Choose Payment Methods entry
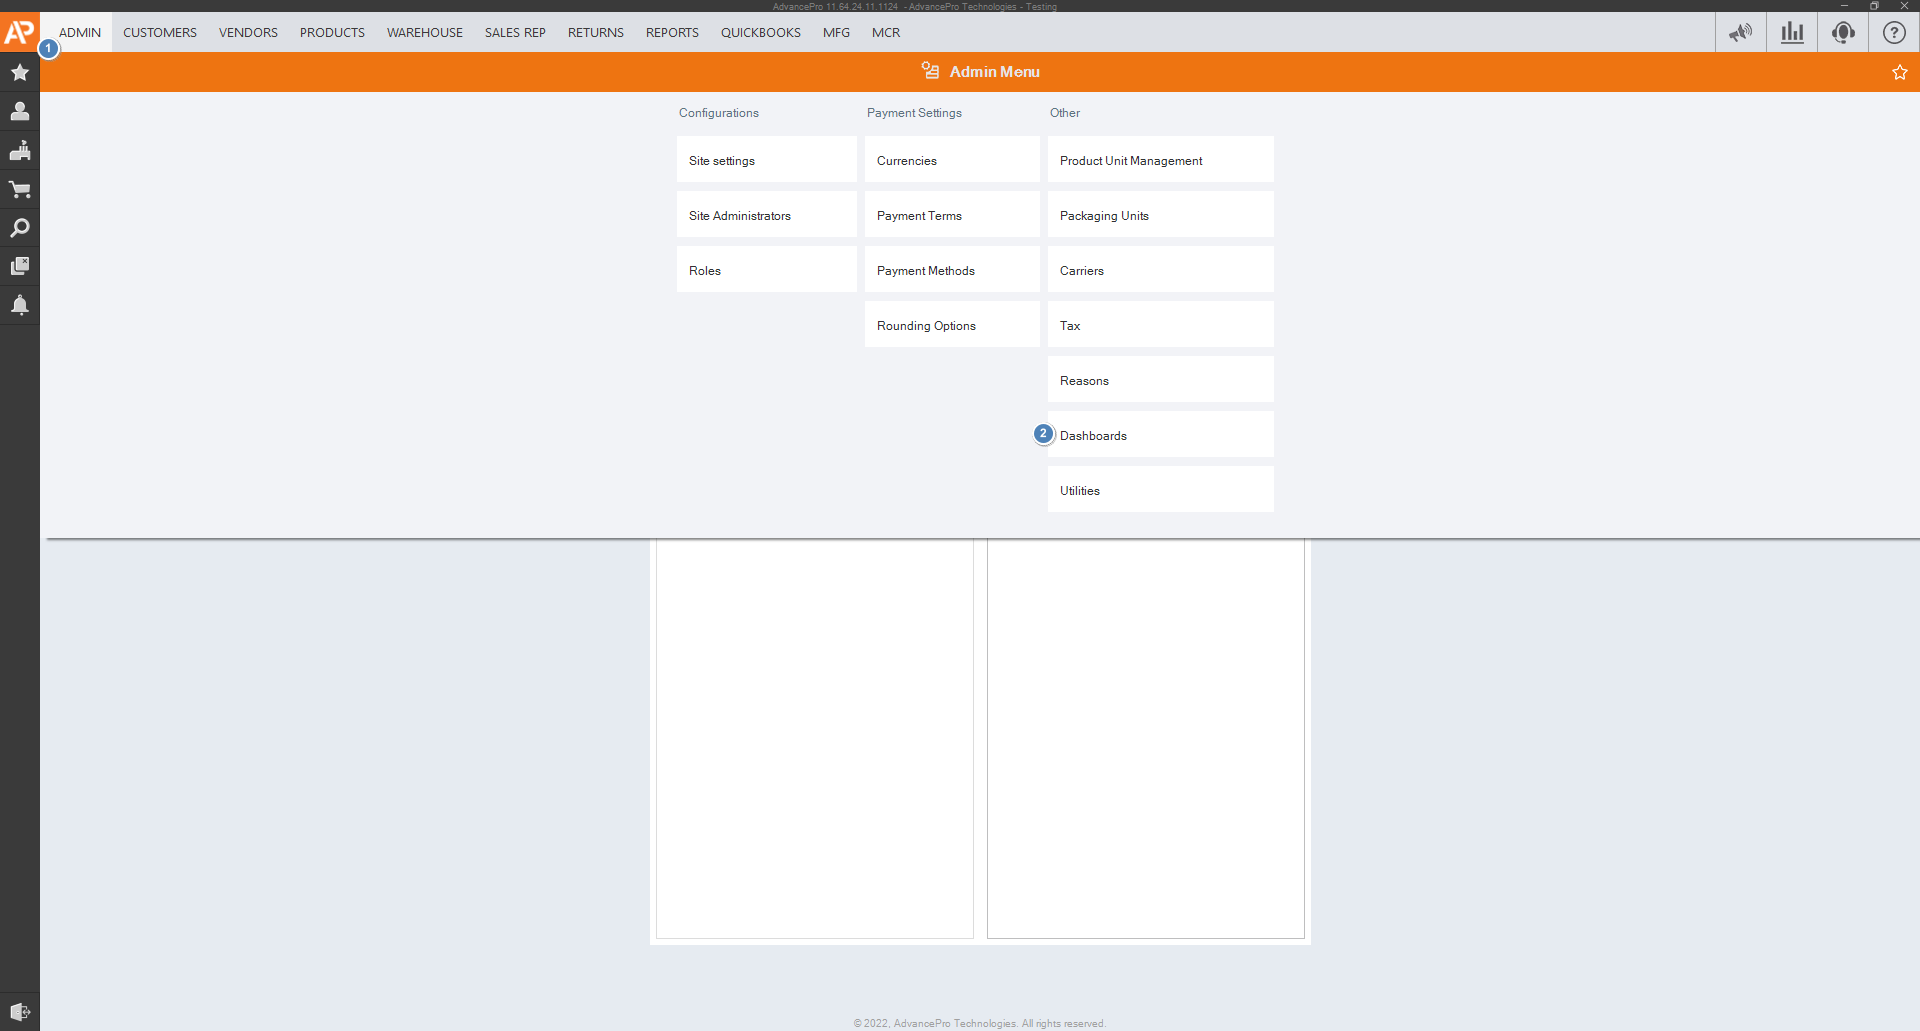Image resolution: width=1920 pixels, height=1031 pixels. (952, 270)
